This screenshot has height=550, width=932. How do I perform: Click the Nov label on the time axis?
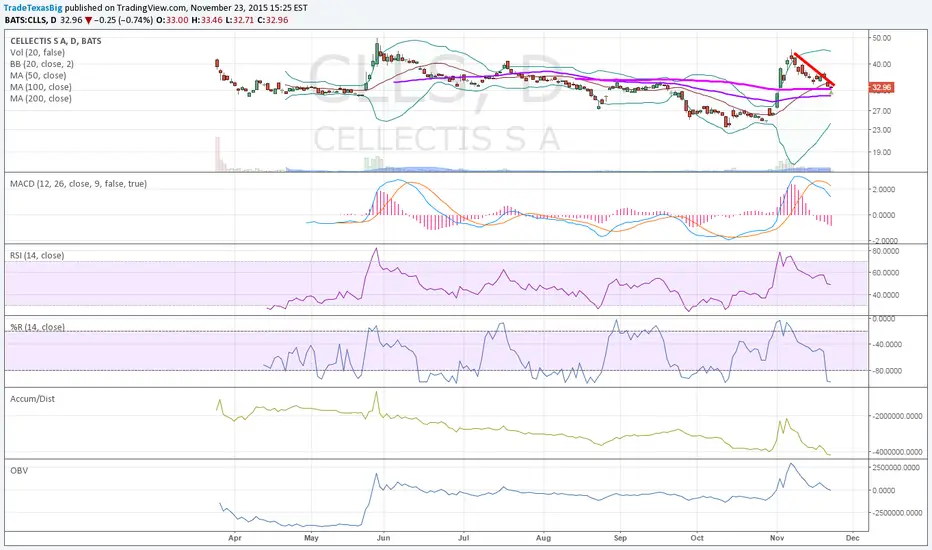[x=776, y=538]
